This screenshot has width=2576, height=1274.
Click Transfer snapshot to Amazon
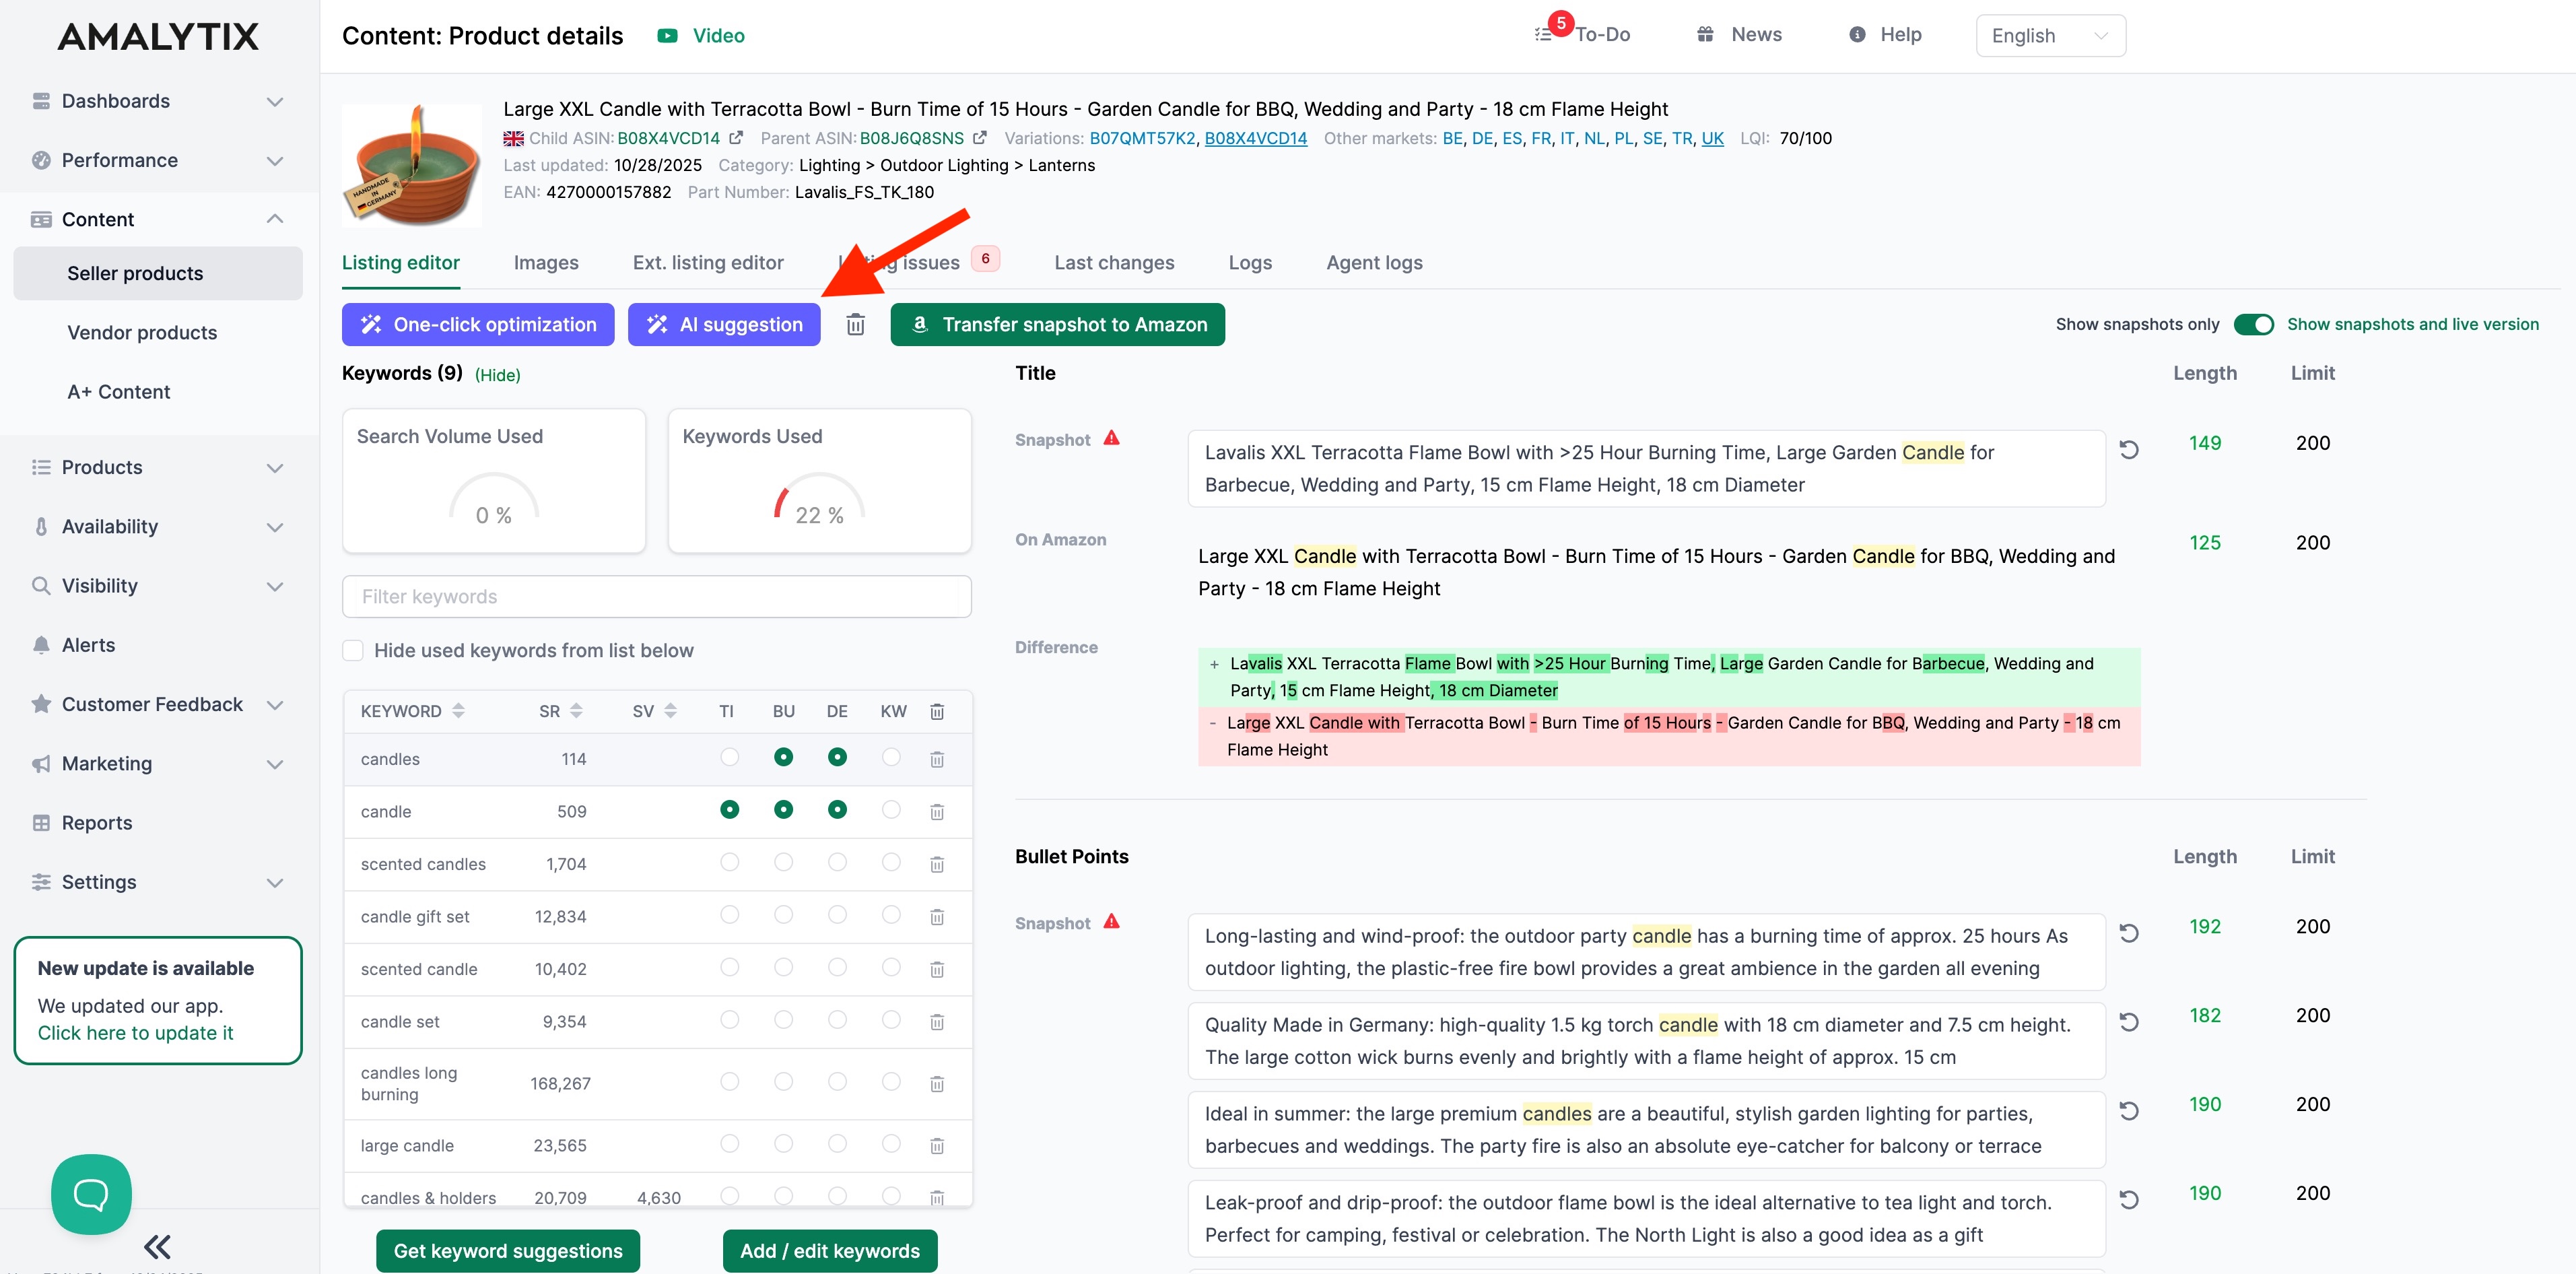click(1057, 324)
